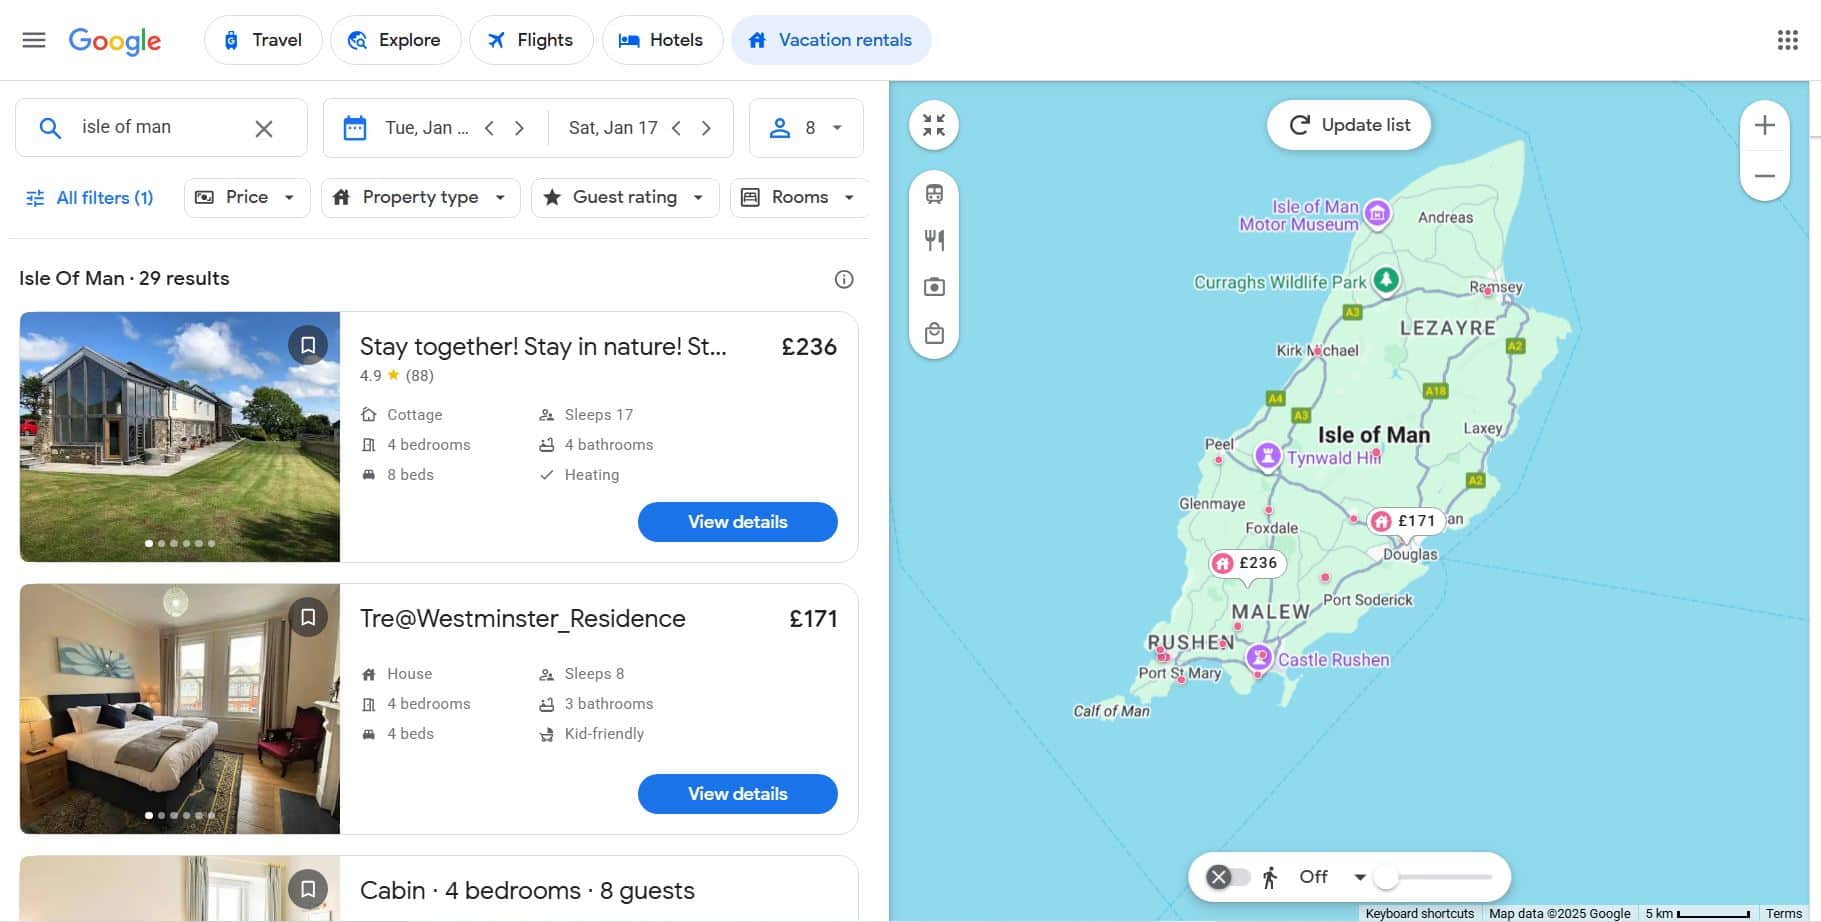This screenshot has width=1821, height=922.
Task: Show shopping places on map
Action: [x=934, y=333]
